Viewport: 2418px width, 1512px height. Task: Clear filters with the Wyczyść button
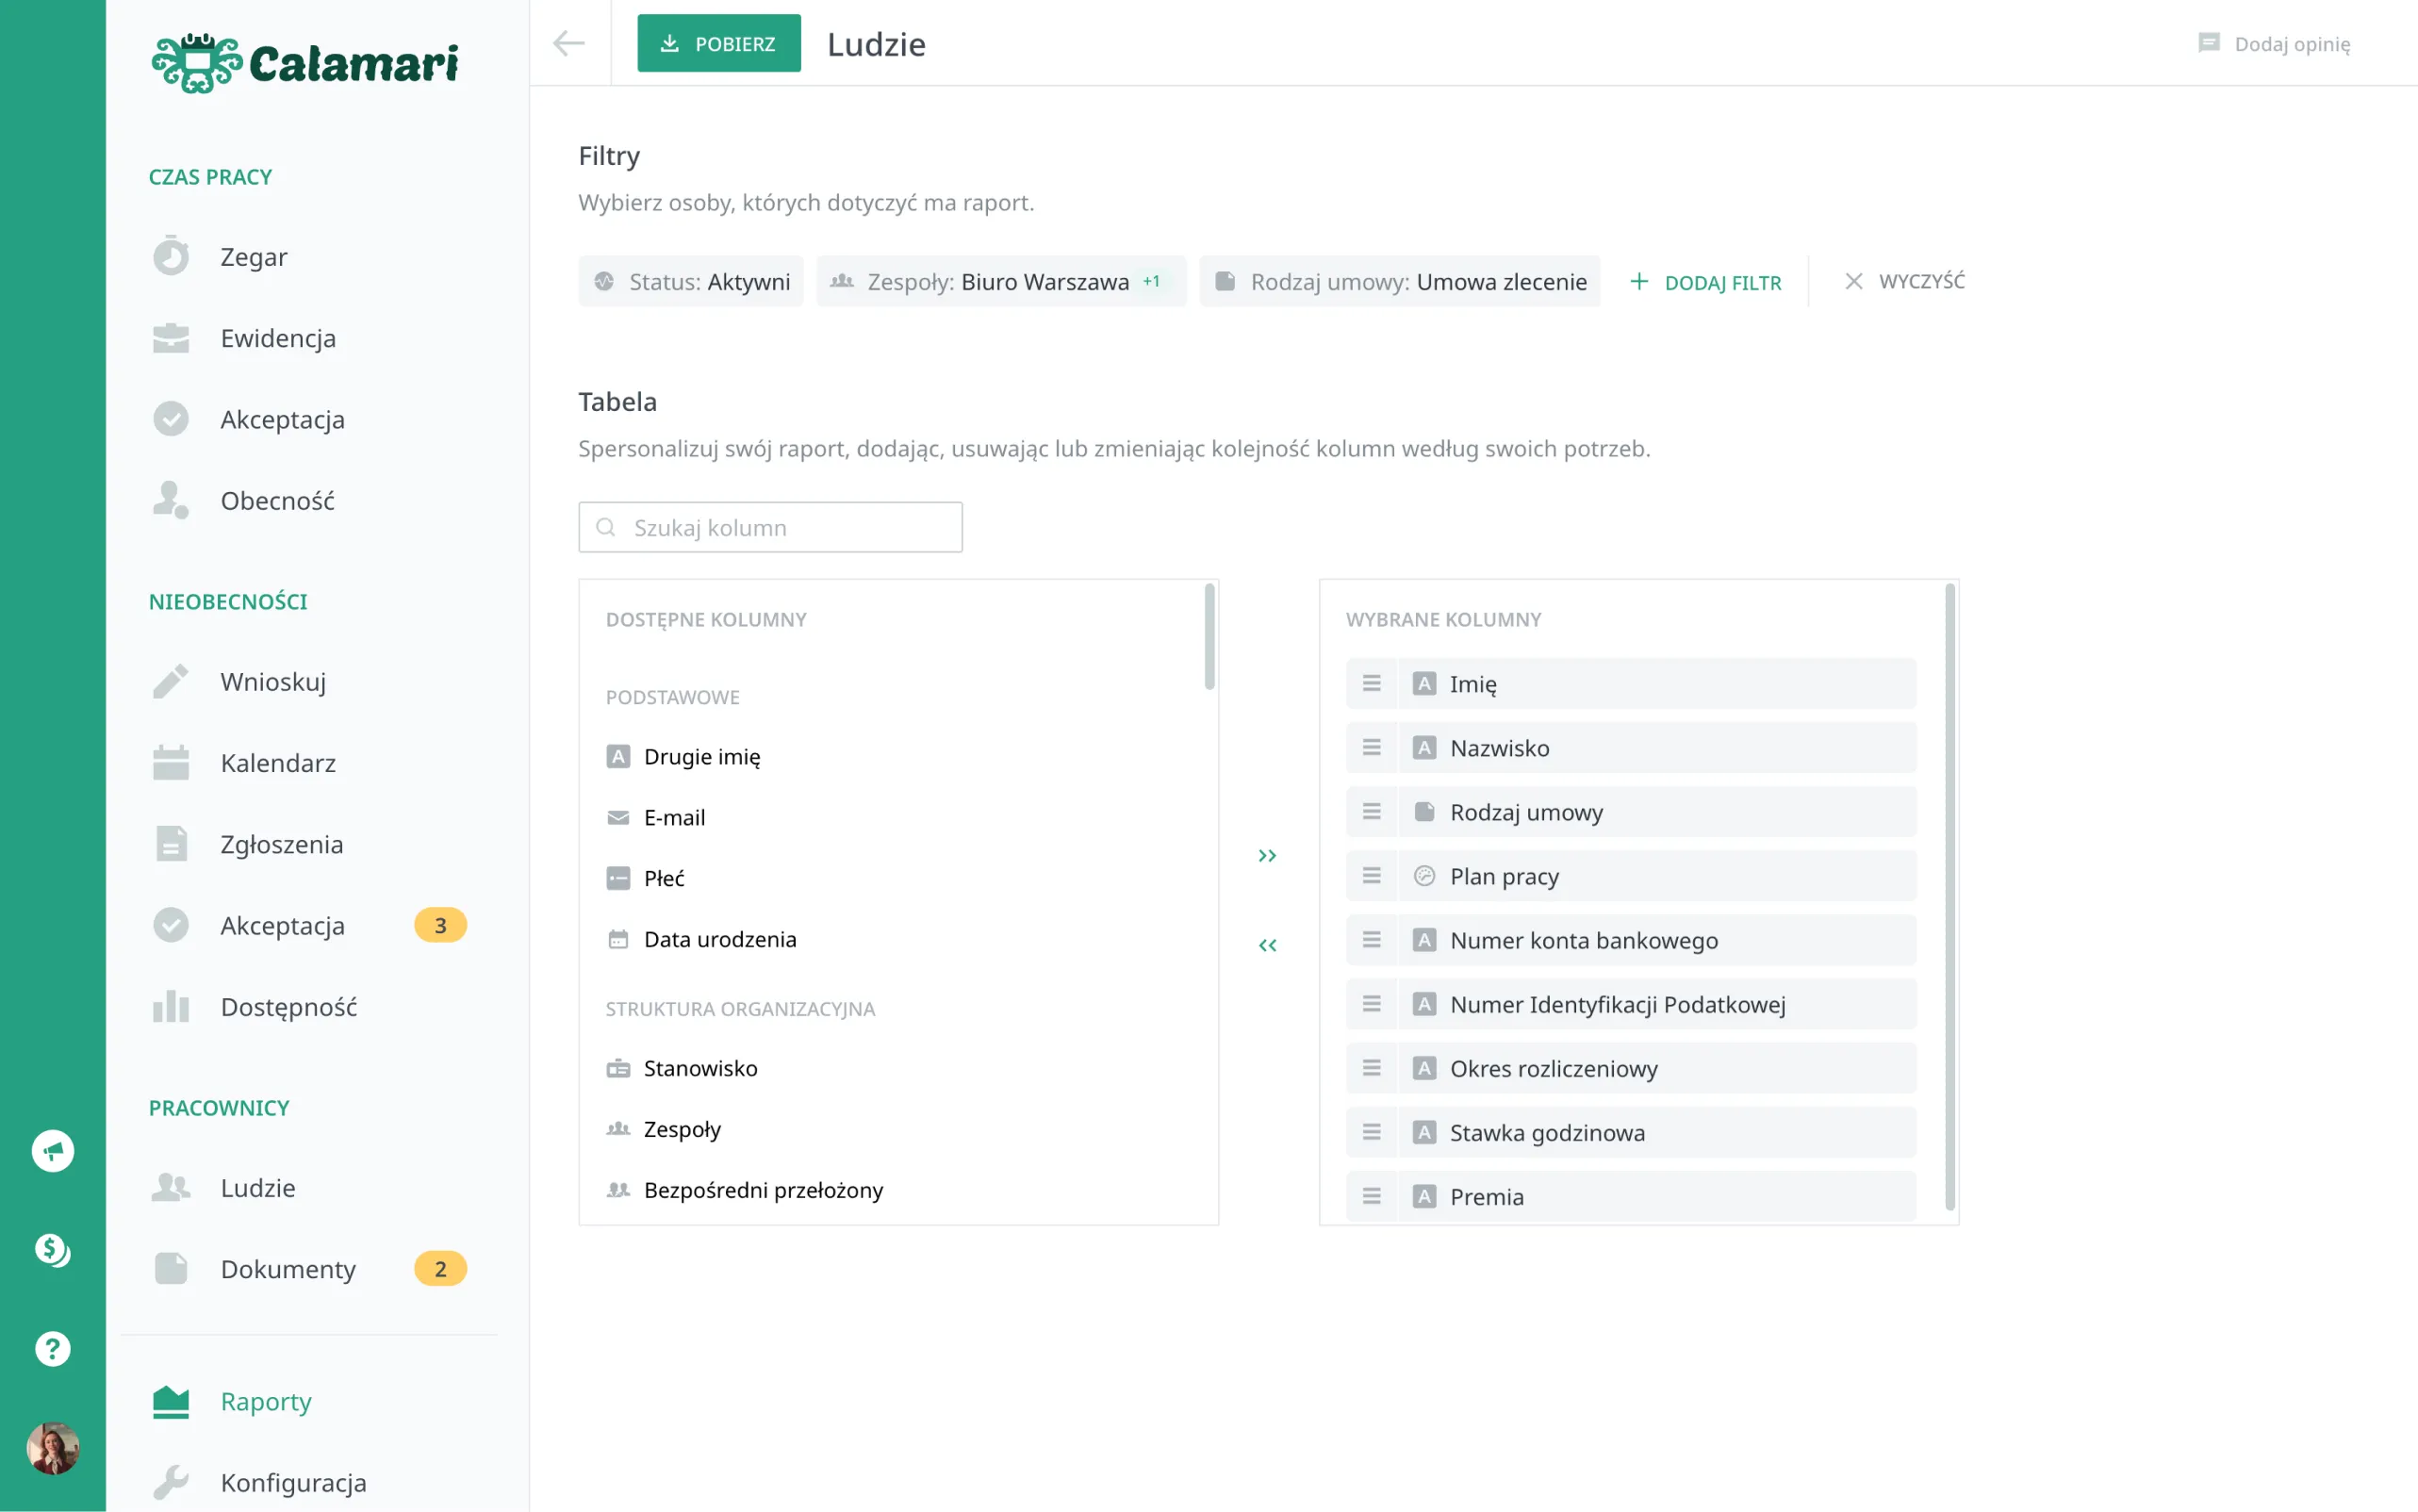(1904, 281)
